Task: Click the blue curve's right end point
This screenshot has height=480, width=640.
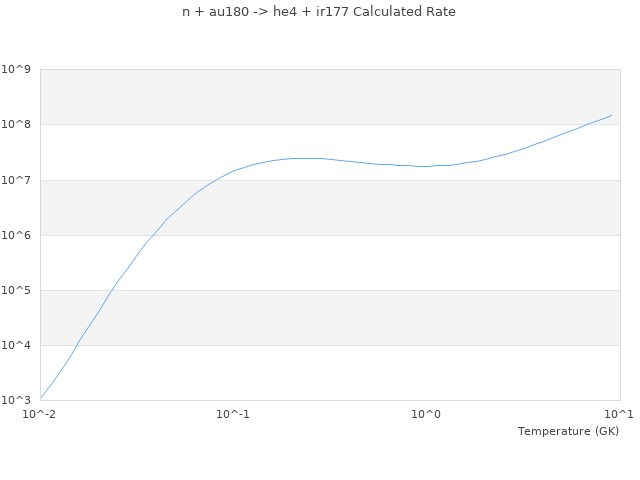Action: click(612, 115)
